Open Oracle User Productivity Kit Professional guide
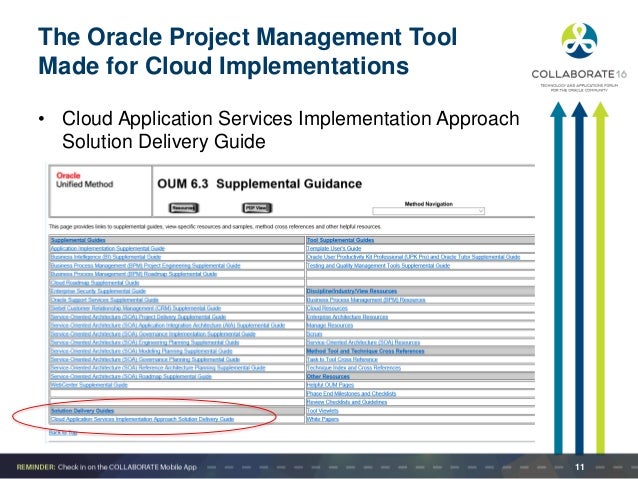The image size is (638, 479). click(x=413, y=257)
